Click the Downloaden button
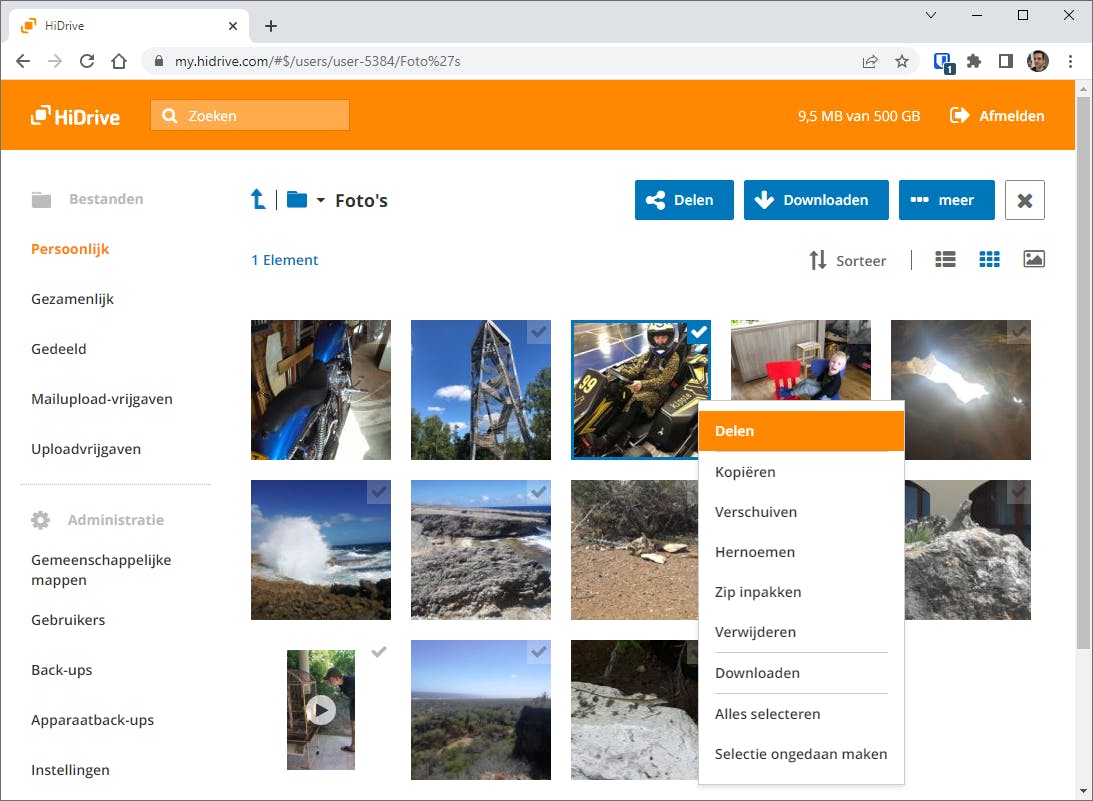 (816, 199)
